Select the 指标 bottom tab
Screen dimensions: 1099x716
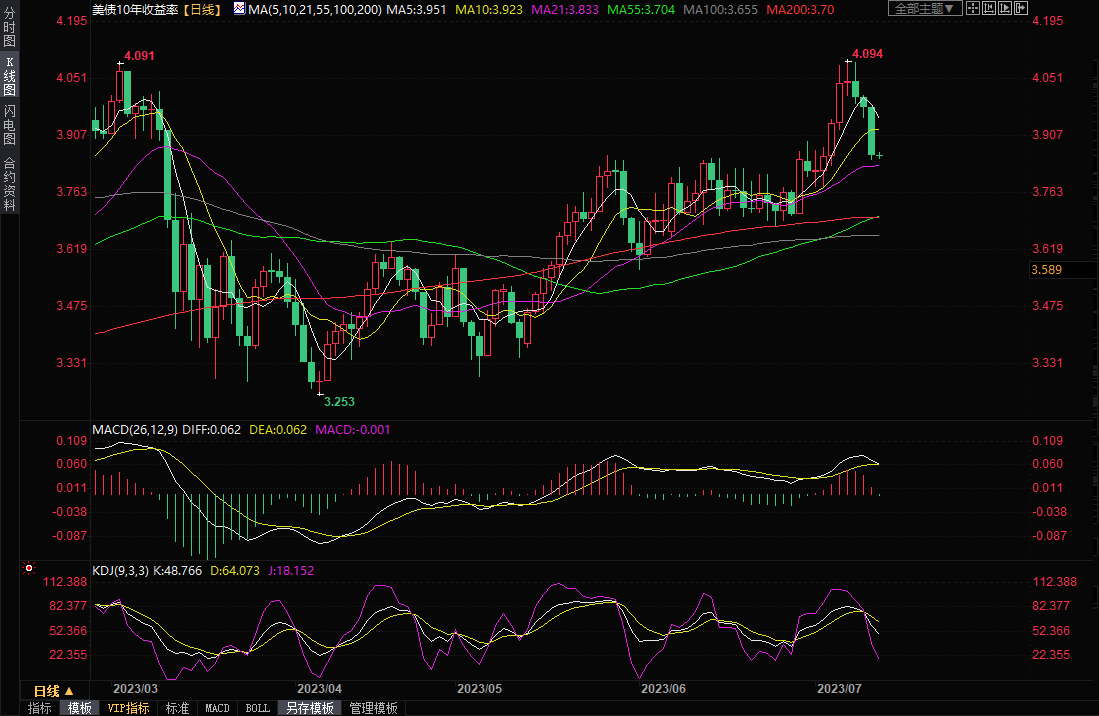tap(40, 708)
